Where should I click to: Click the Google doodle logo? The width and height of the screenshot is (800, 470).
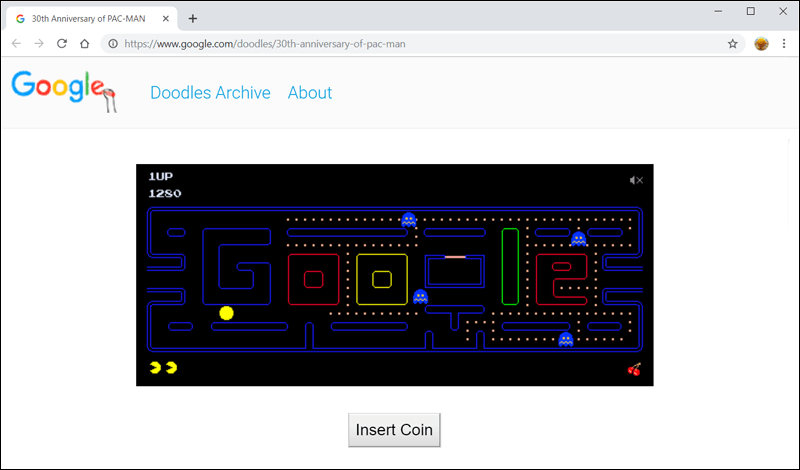coord(64,91)
